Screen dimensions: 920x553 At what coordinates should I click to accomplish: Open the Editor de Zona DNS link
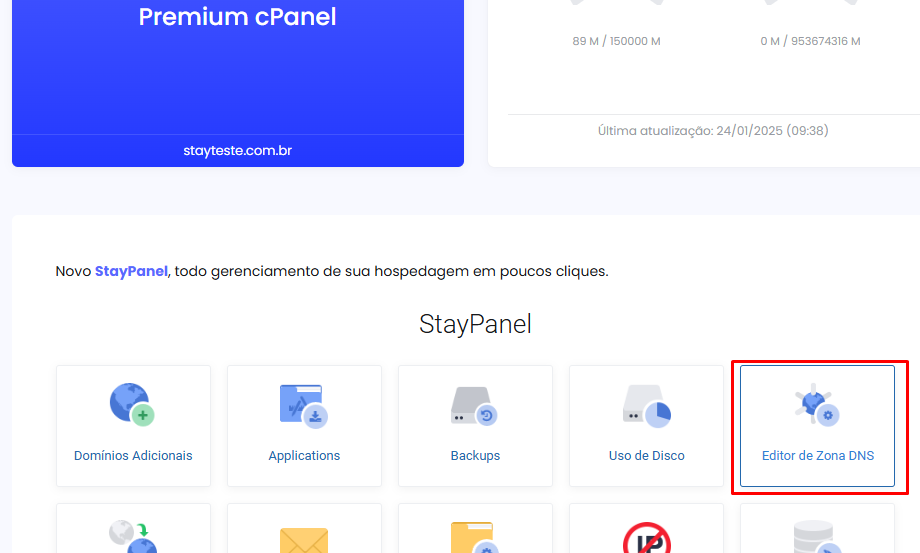click(x=818, y=456)
